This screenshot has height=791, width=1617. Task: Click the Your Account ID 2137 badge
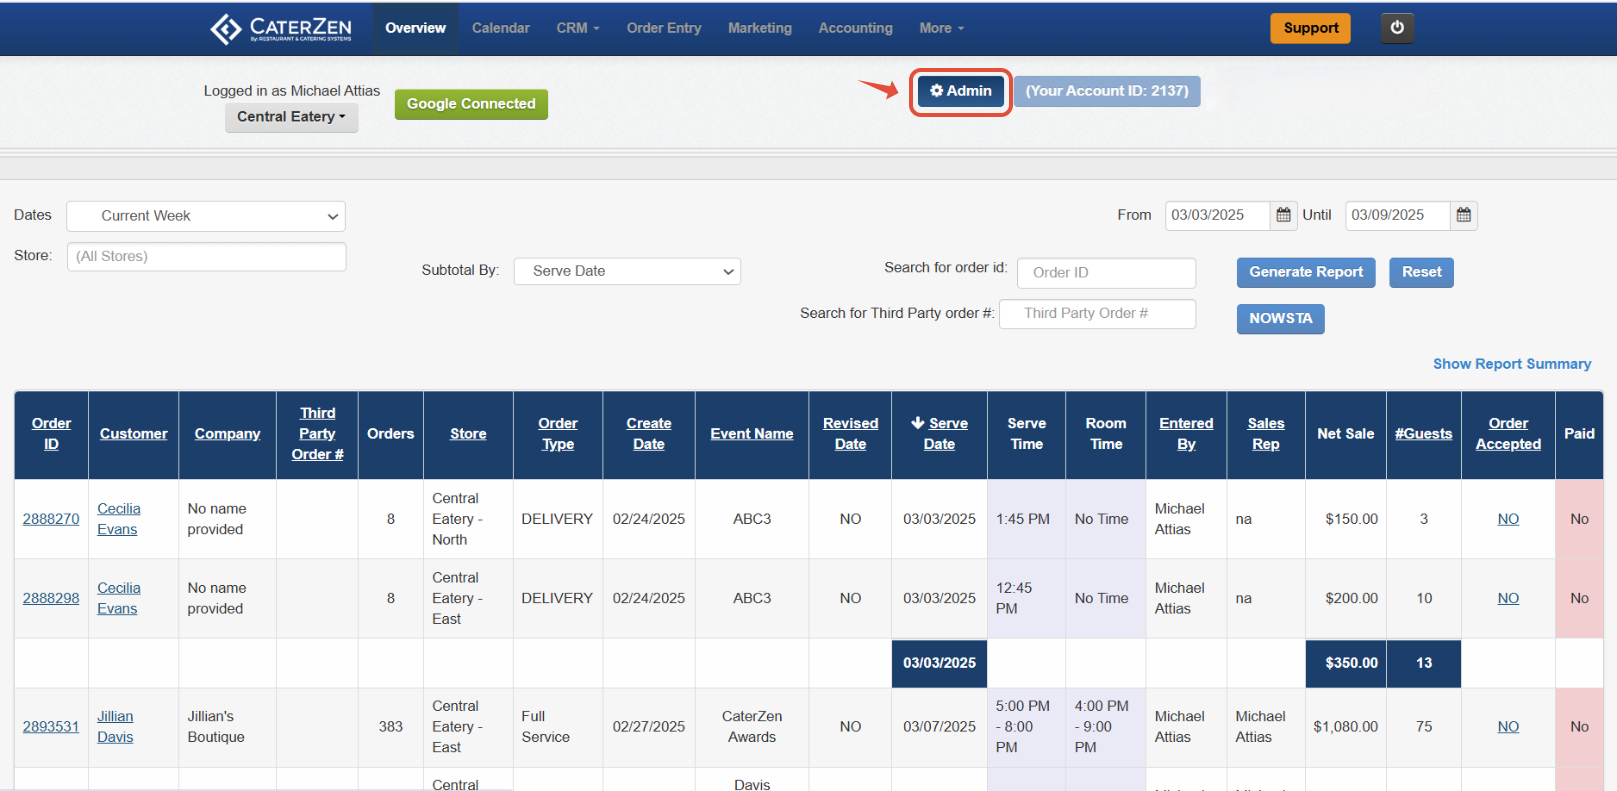click(x=1107, y=91)
